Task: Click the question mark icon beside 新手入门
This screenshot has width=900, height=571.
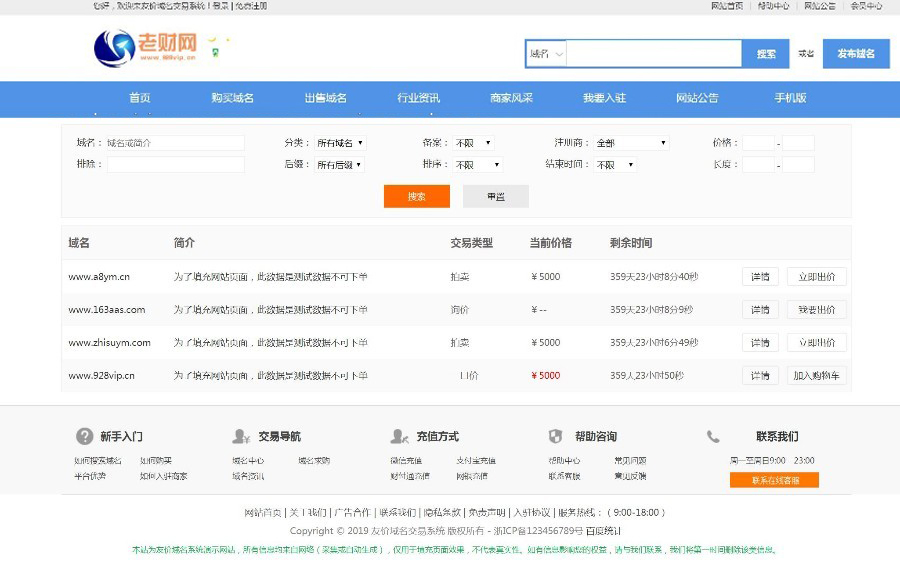Action: tap(85, 436)
